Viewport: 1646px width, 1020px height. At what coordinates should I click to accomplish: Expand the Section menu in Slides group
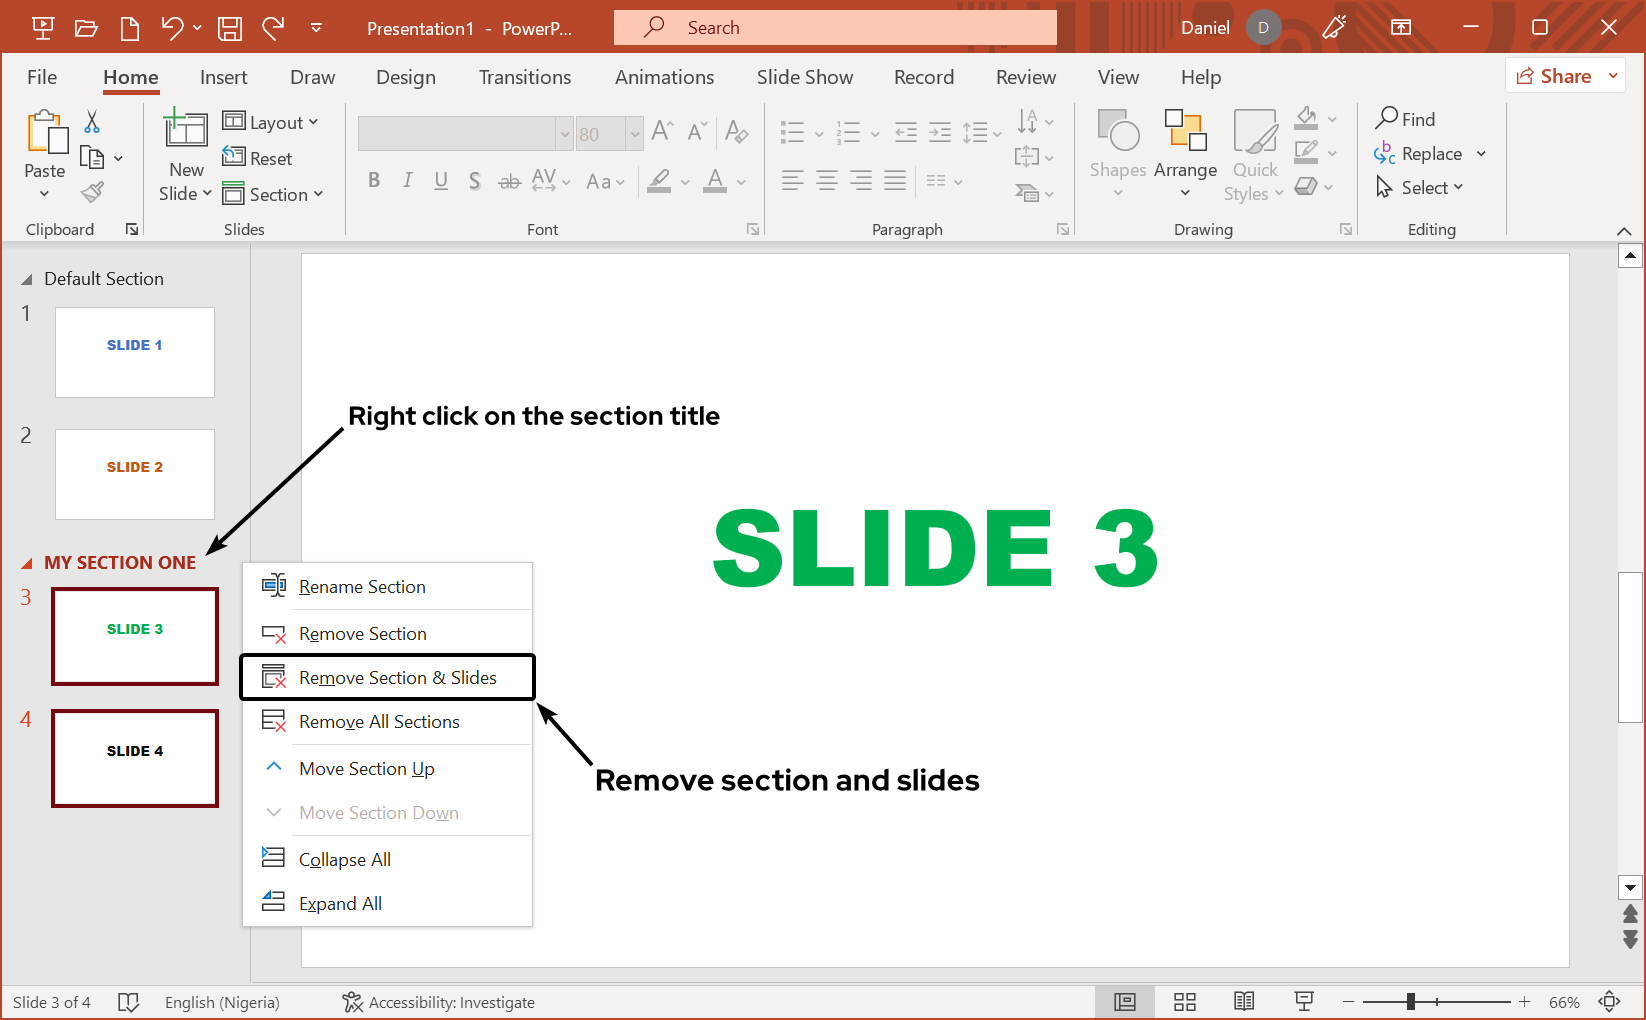pyautogui.click(x=274, y=194)
